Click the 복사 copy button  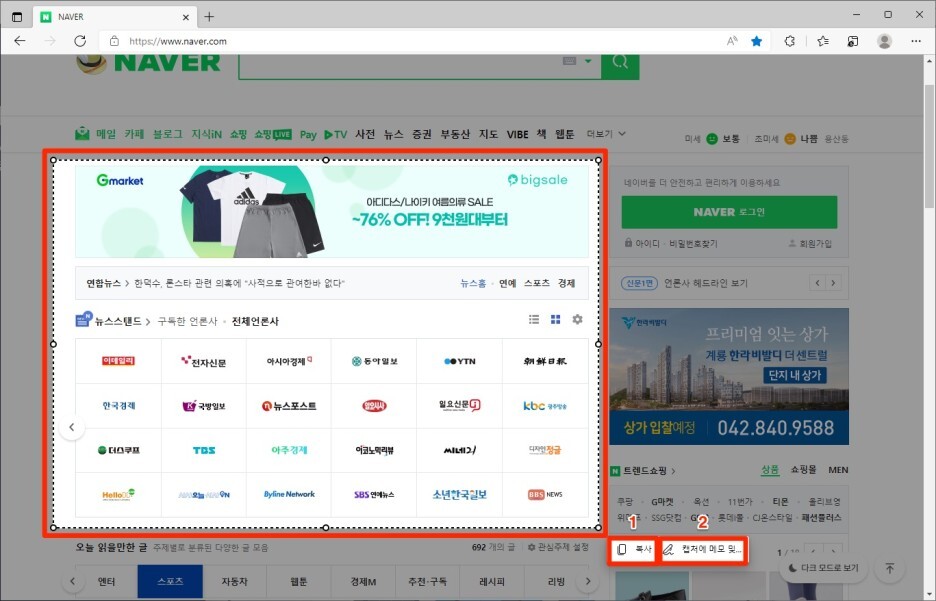pos(633,549)
